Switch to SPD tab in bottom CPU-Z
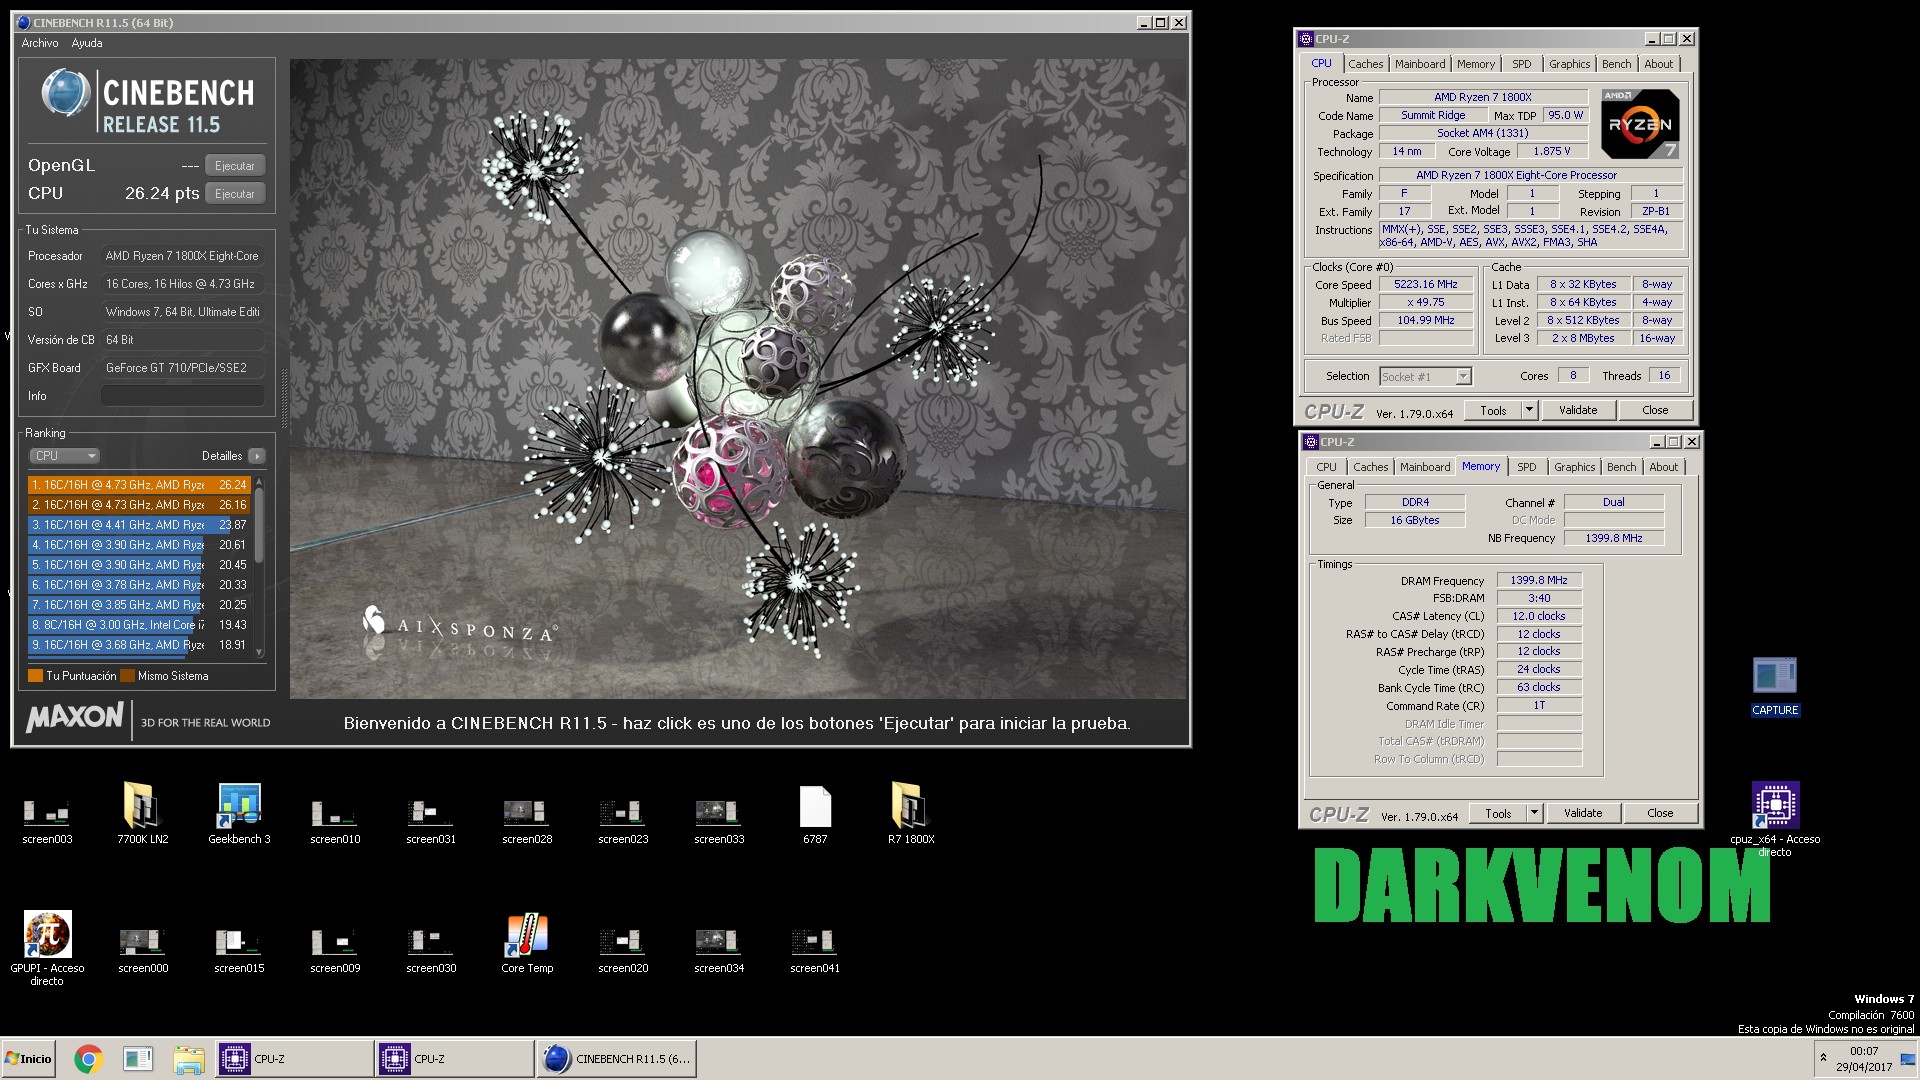 (1526, 467)
